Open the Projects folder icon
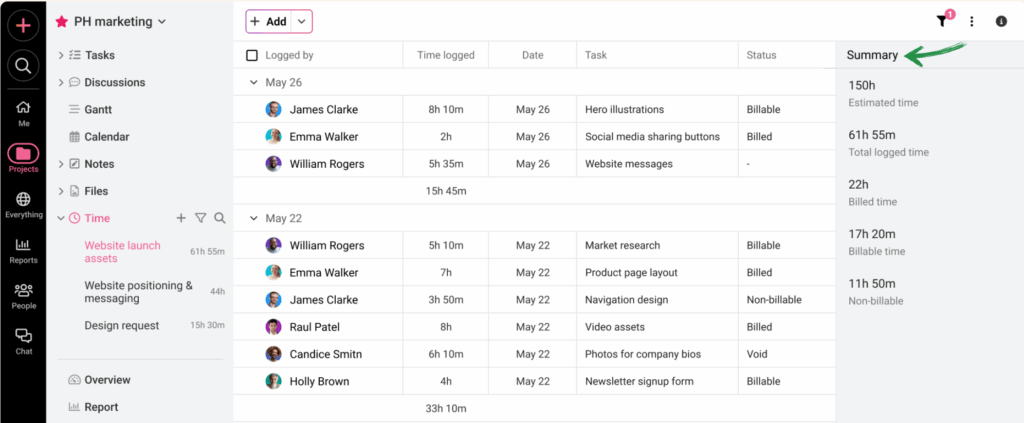 point(23,153)
